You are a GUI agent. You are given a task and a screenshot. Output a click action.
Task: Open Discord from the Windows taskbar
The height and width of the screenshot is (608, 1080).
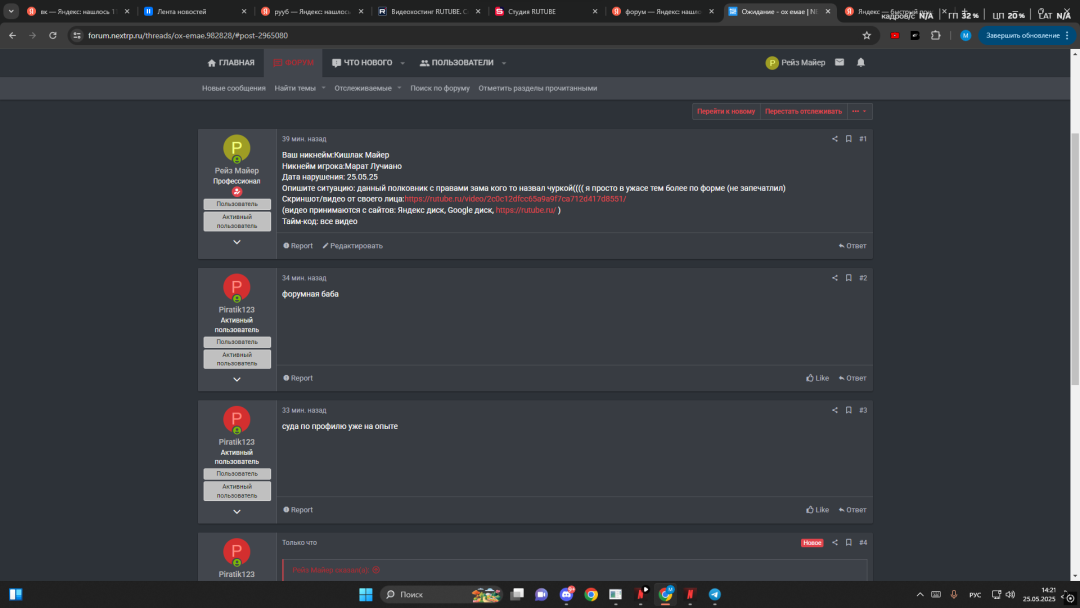tap(566, 594)
